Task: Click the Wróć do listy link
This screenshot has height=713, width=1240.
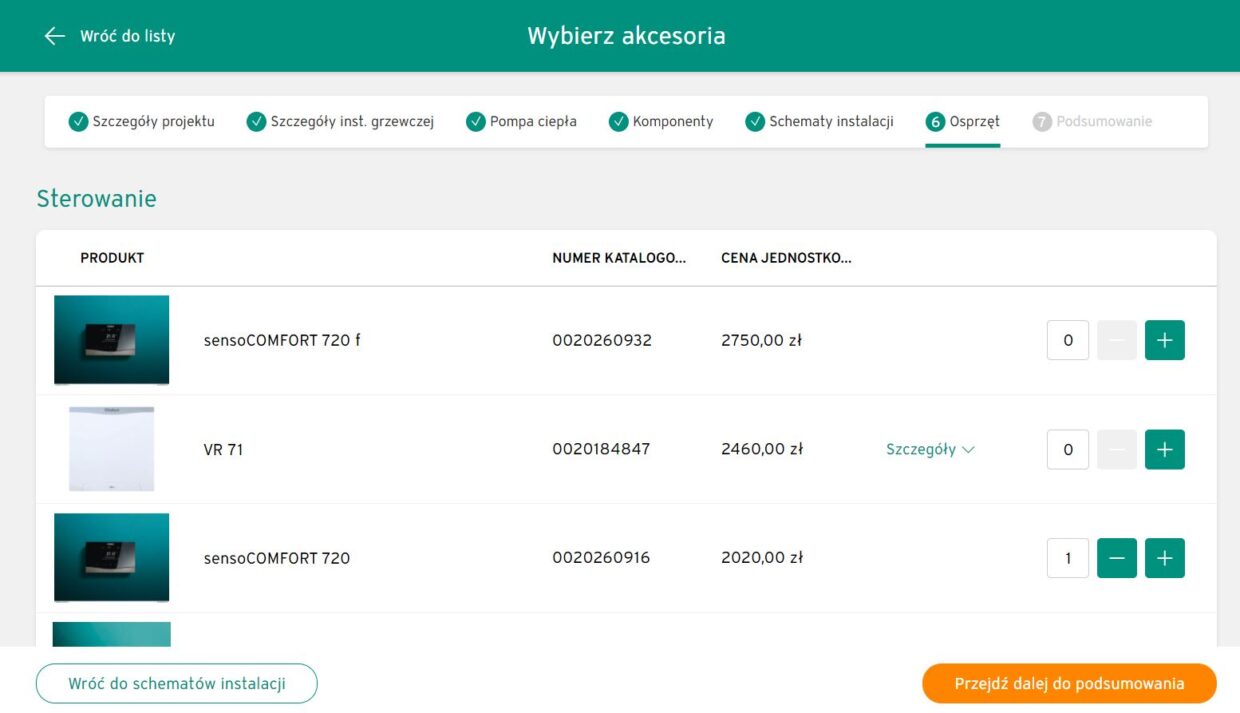Action: [x=127, y=36]
